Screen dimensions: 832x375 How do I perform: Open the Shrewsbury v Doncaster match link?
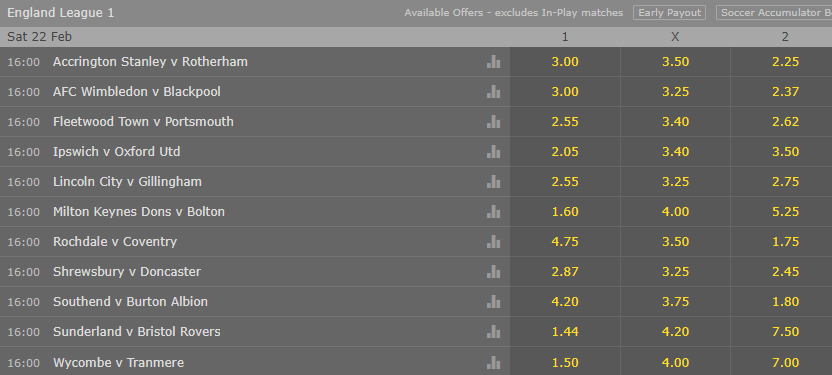point(127,272)
